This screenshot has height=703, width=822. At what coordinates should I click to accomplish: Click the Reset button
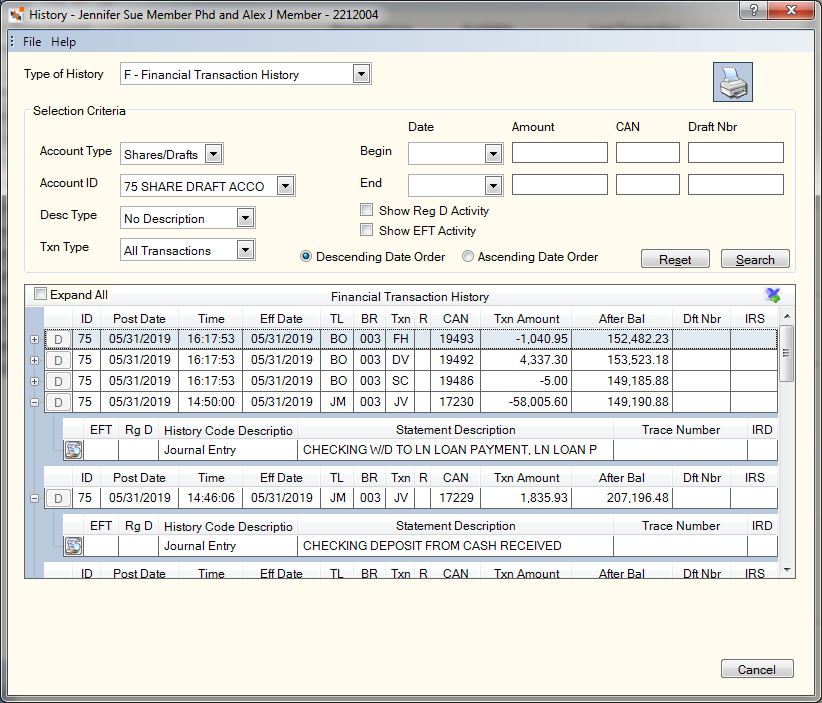(675, 259)
